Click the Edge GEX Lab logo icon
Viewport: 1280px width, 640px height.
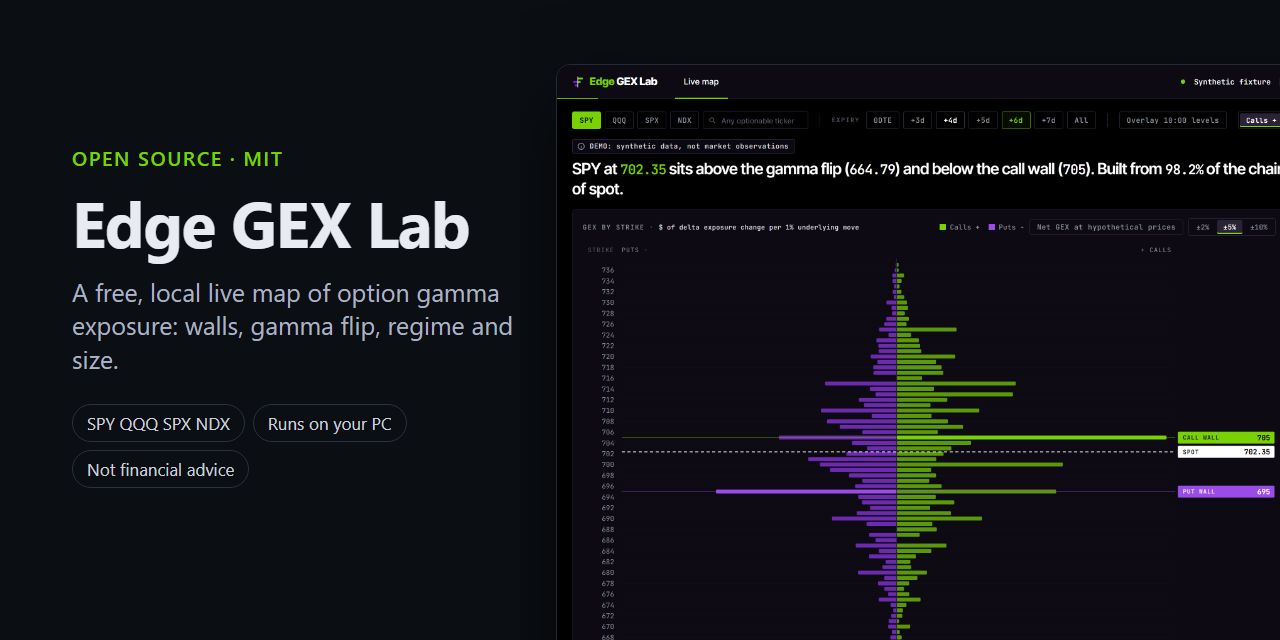point(578,82)
